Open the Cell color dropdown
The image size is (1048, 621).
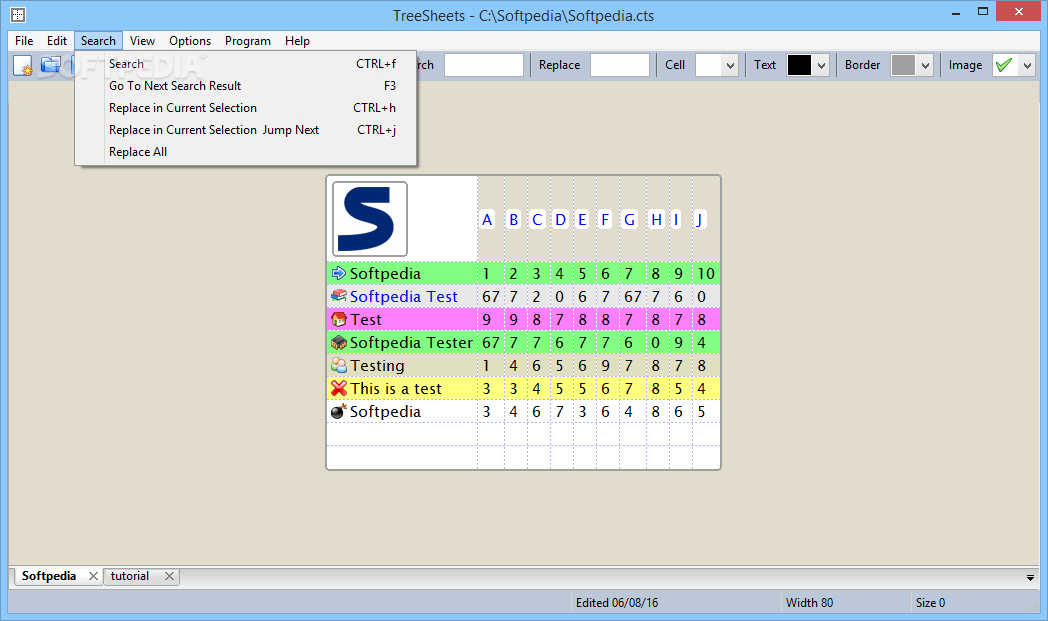pos(730,66)
